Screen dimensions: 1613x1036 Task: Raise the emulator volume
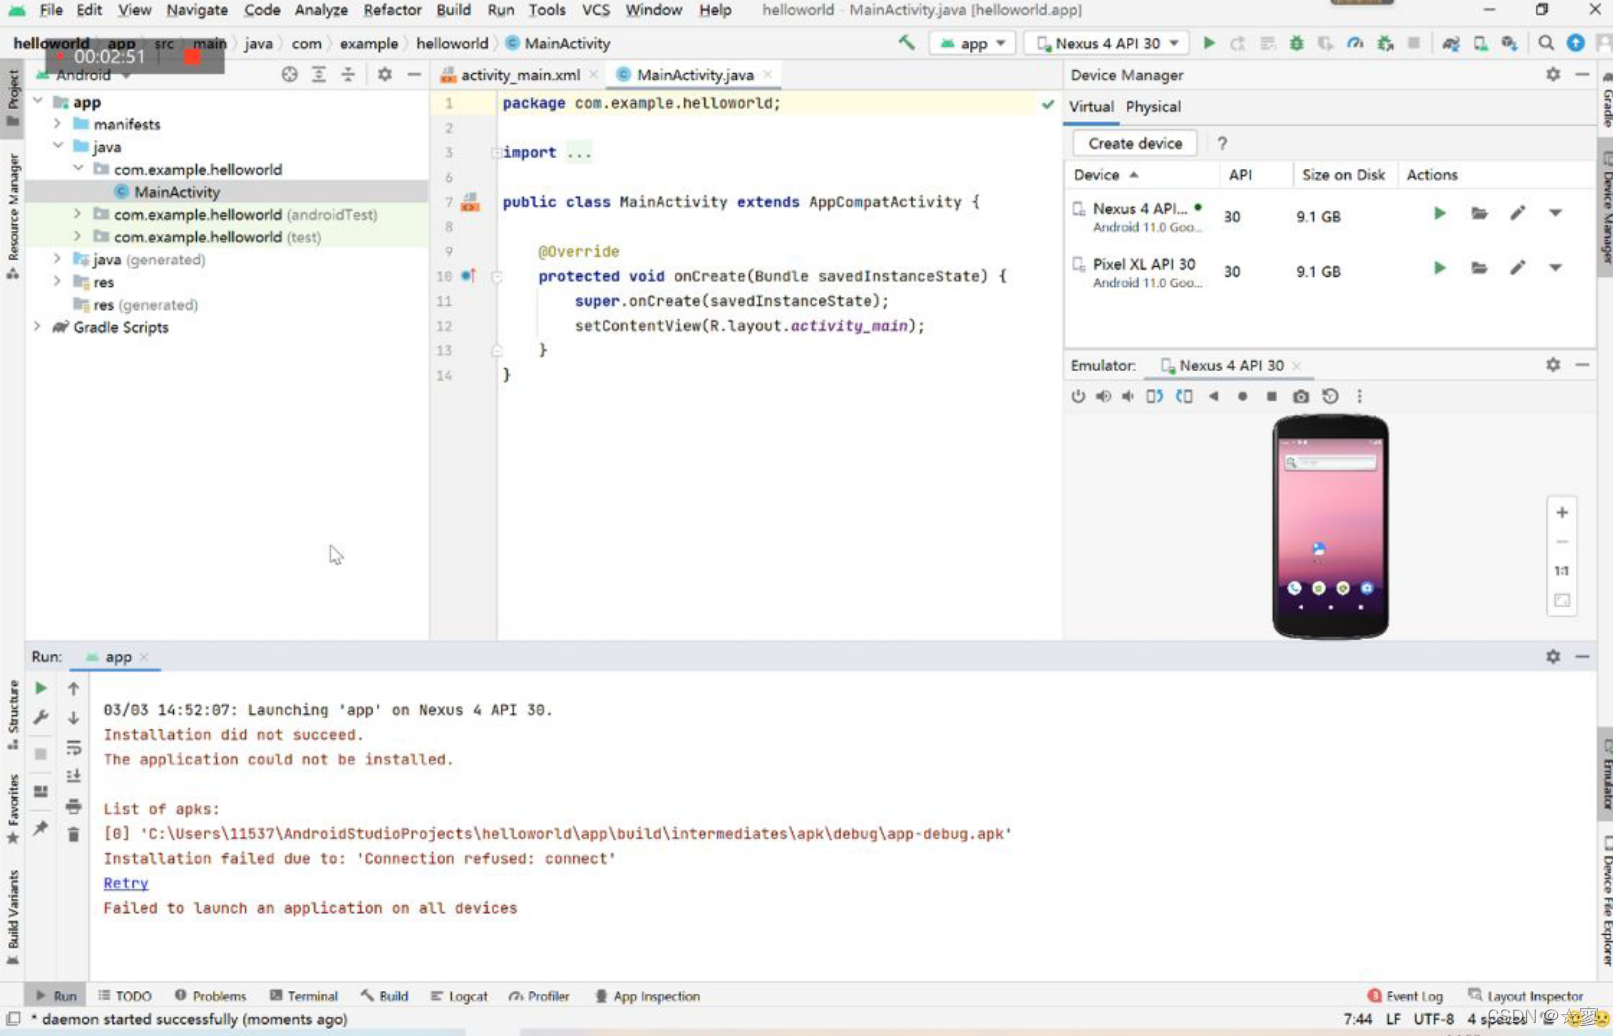point(1103,396)
